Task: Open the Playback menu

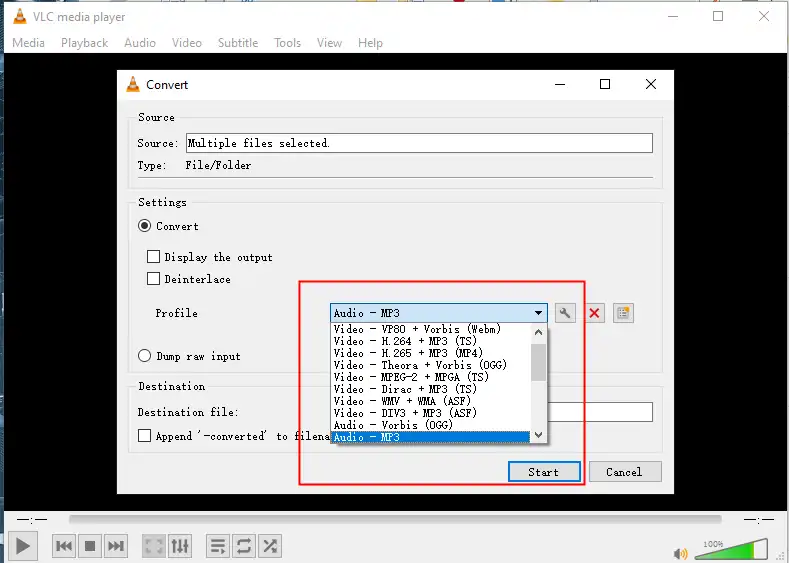Action: click(x=85, y=43)
